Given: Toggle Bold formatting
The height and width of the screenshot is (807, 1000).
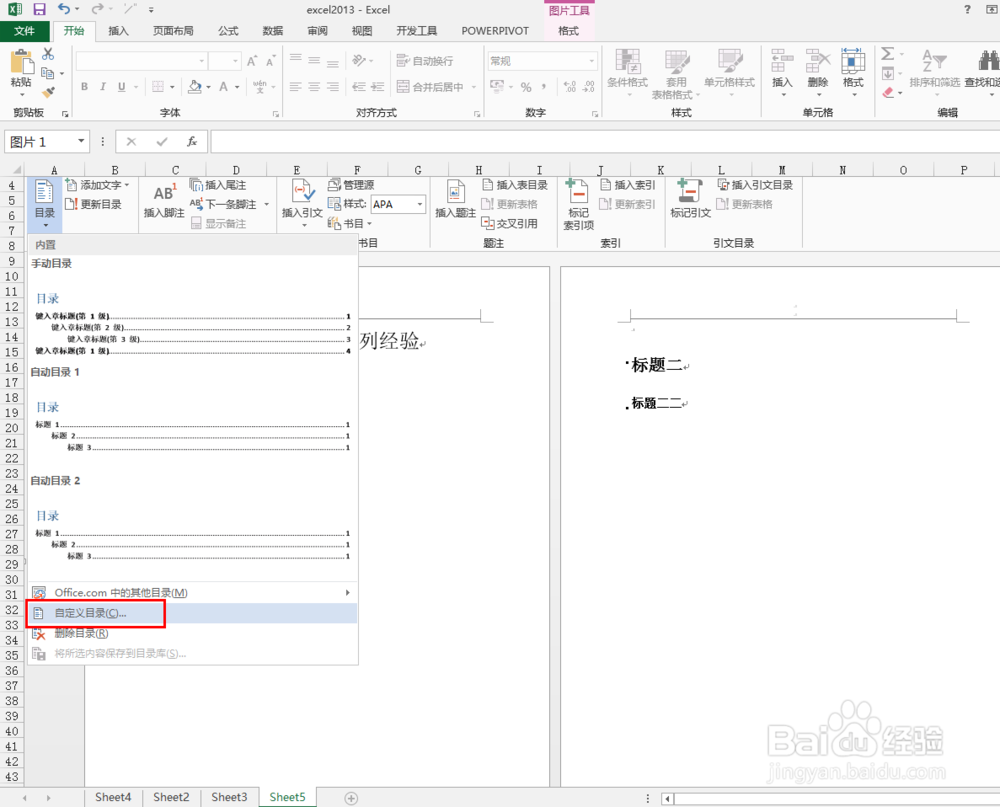Looking at the screenshot, I should [x=84, y=87].
